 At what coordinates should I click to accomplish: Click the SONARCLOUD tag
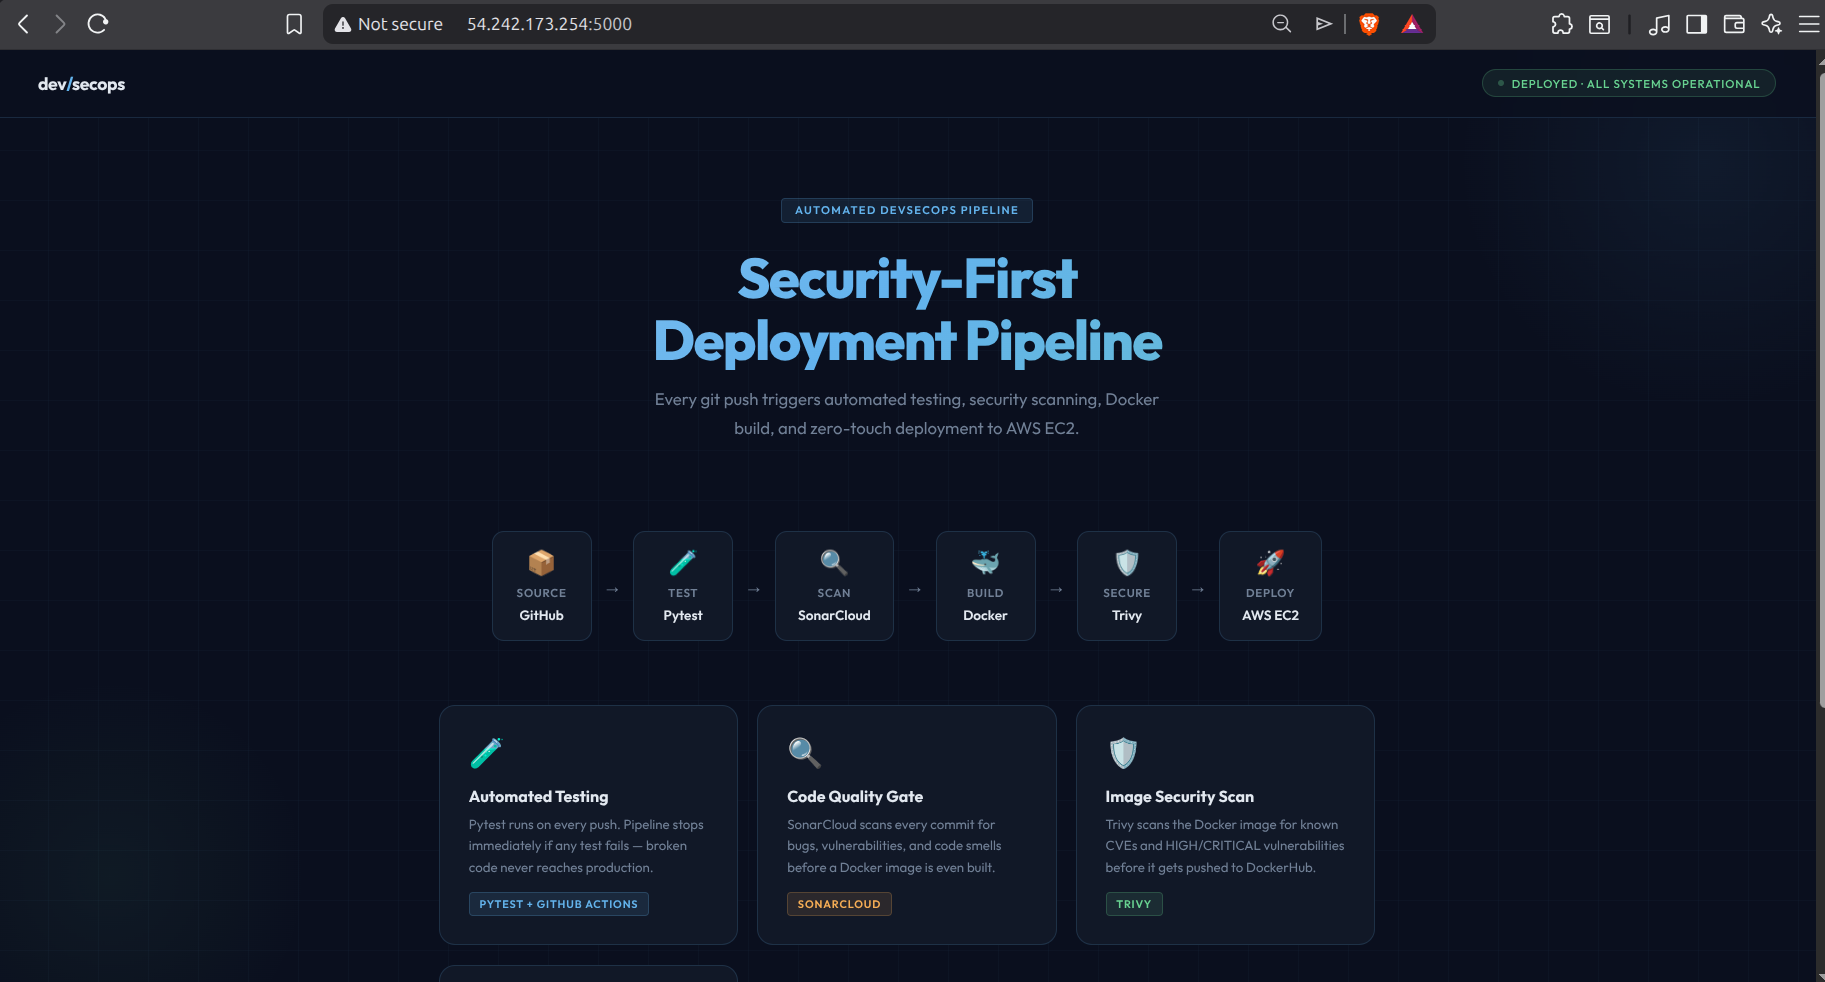coord(839,904)
